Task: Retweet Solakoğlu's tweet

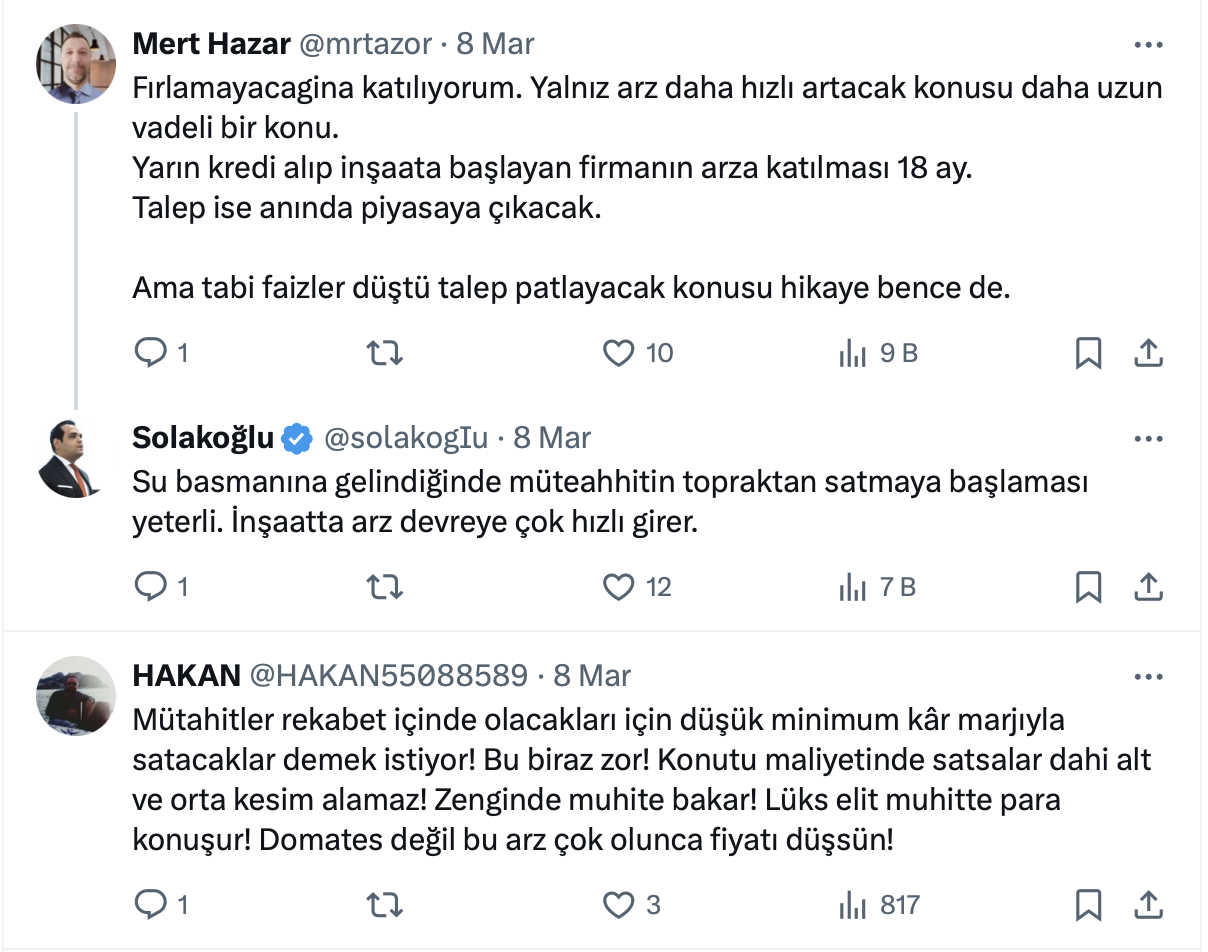Action: (x=385, y=587)
